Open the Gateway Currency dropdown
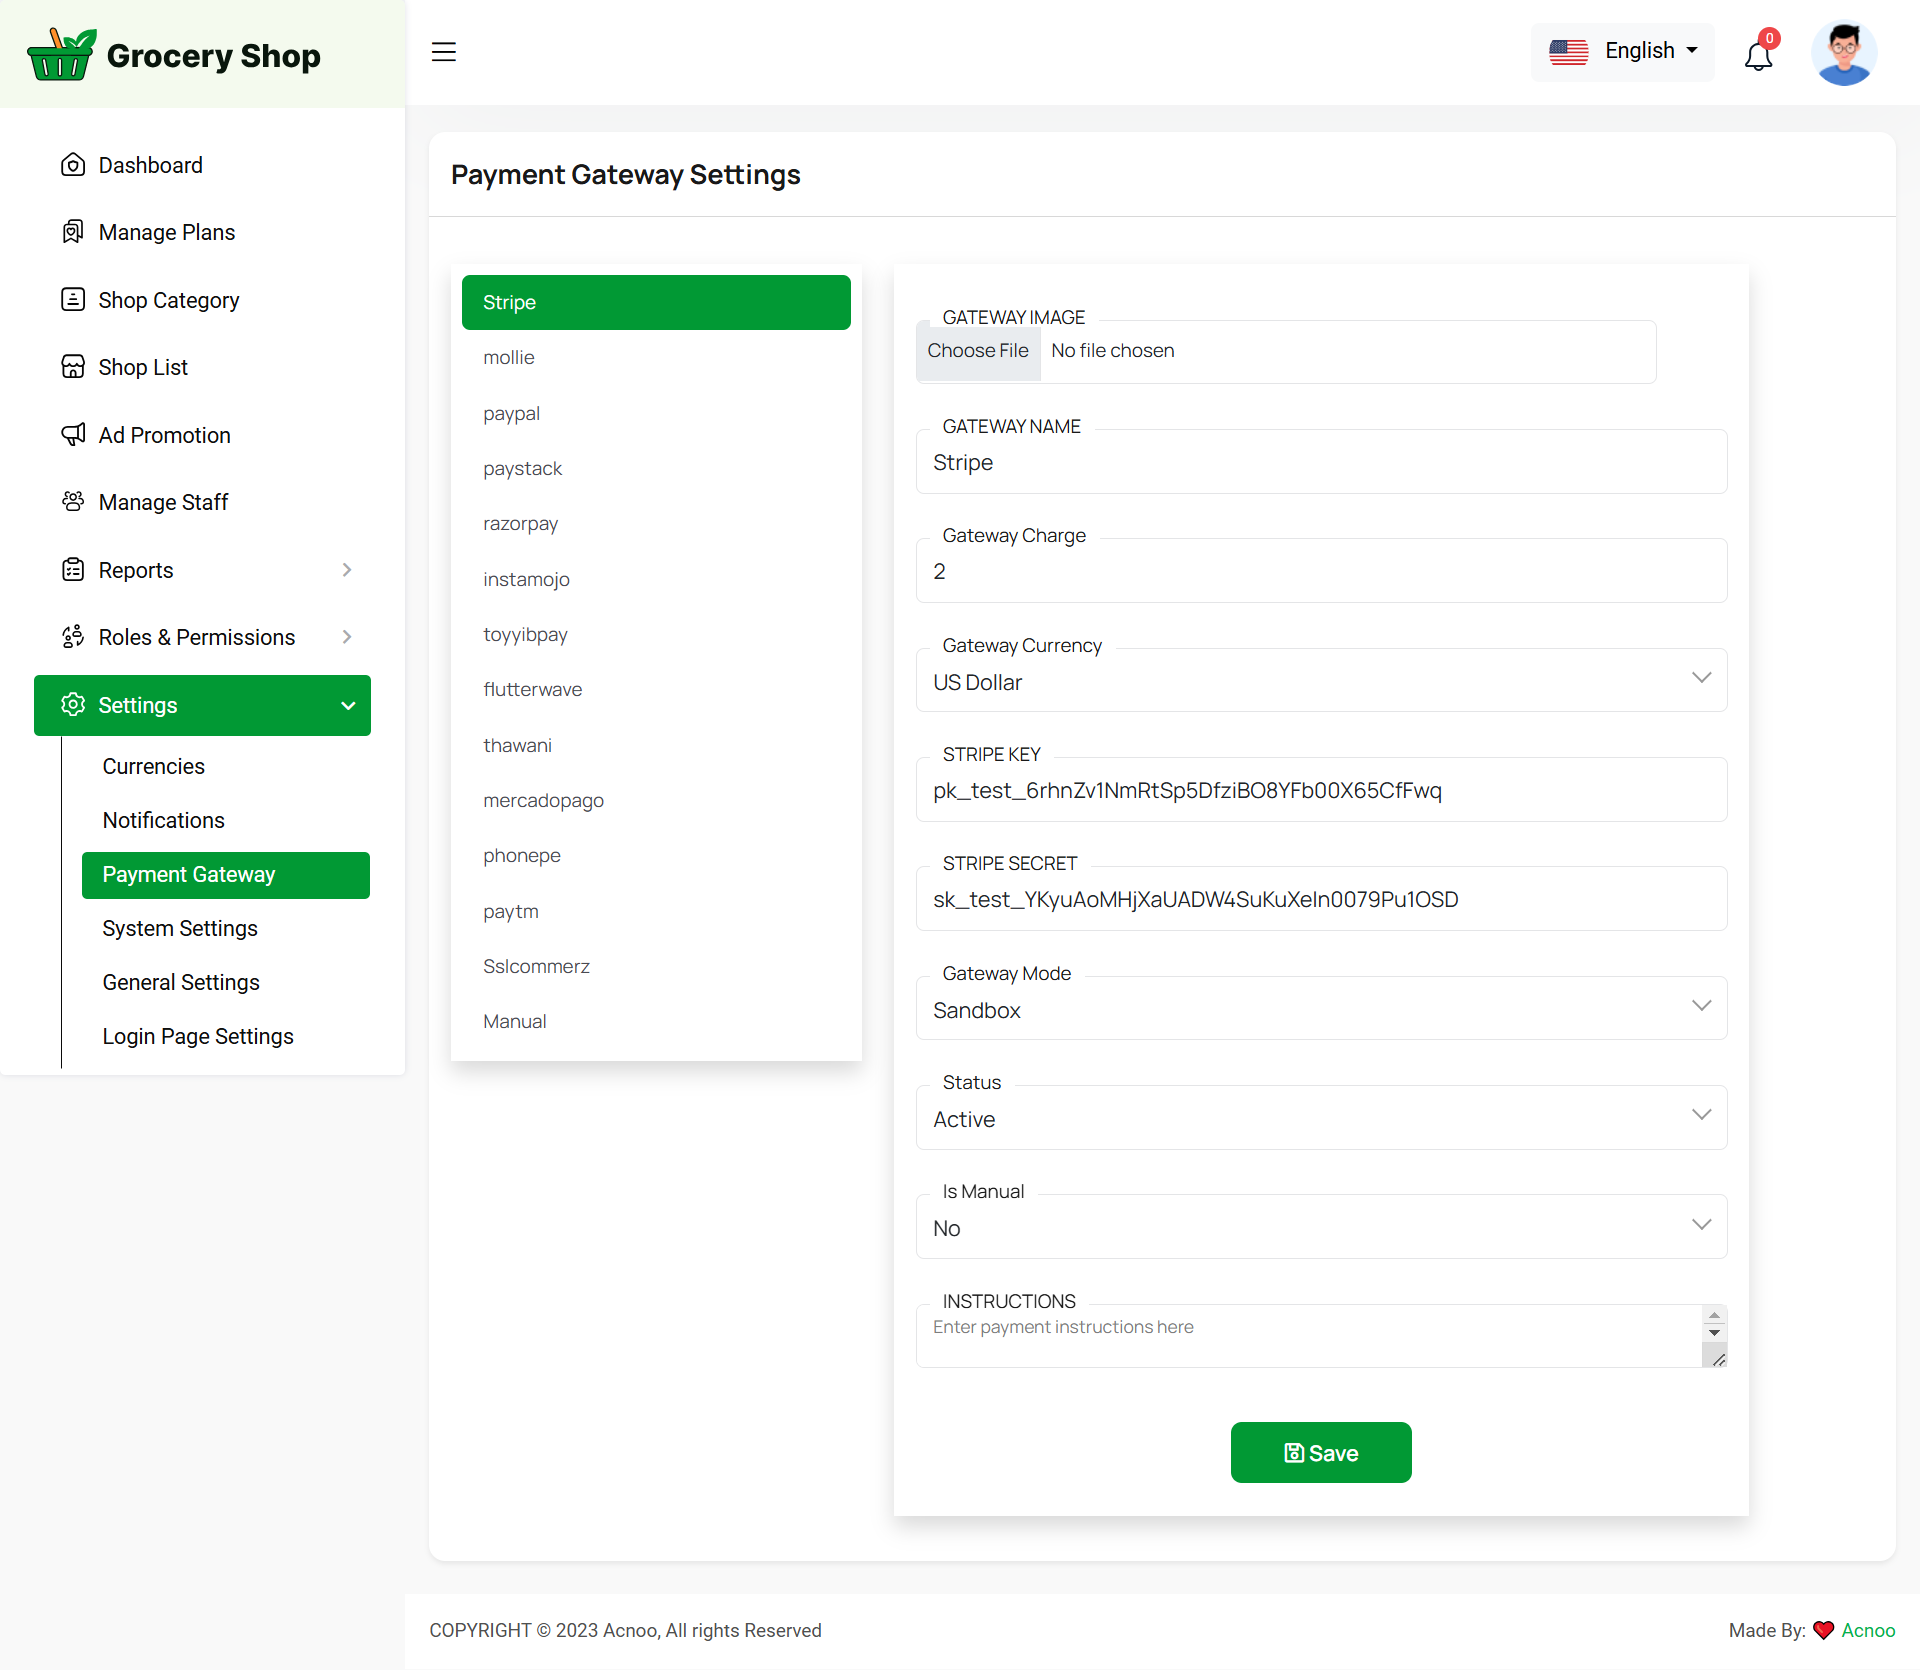 pyautogui.click(x=1320, y=681)
